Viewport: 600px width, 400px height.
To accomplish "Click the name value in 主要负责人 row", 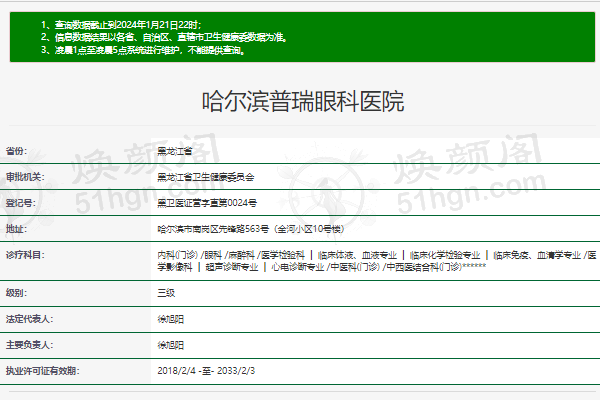I will 171,345.
